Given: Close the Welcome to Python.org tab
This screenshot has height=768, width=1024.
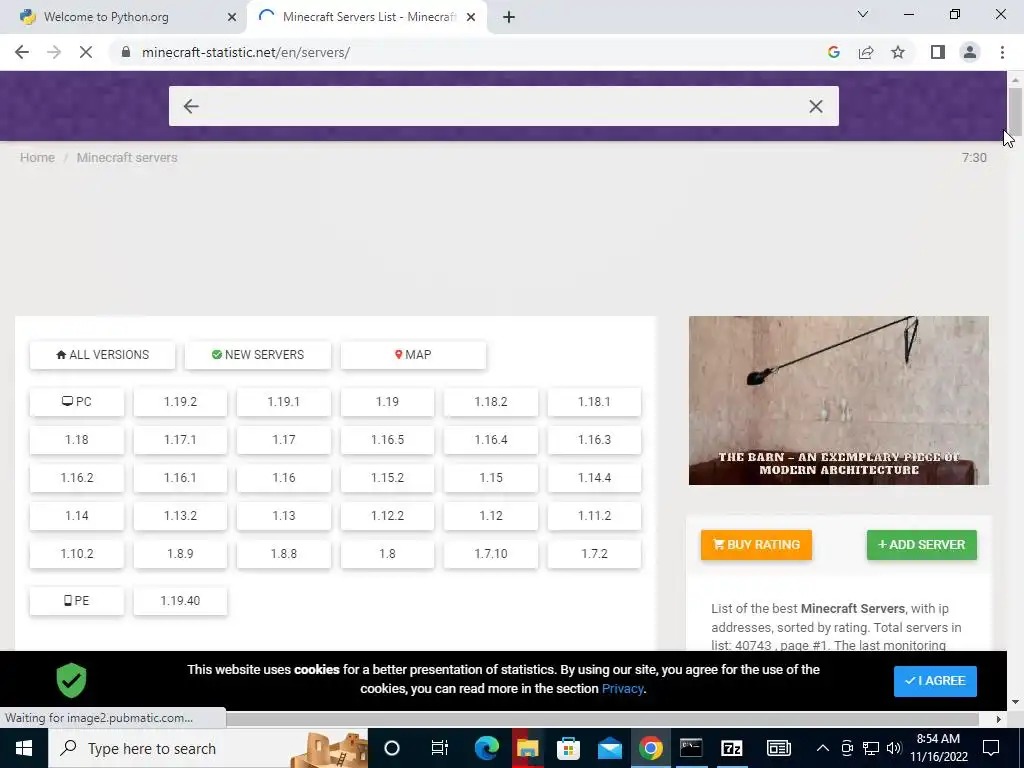Looking at the screenshot, I should [x=232, y=18].
